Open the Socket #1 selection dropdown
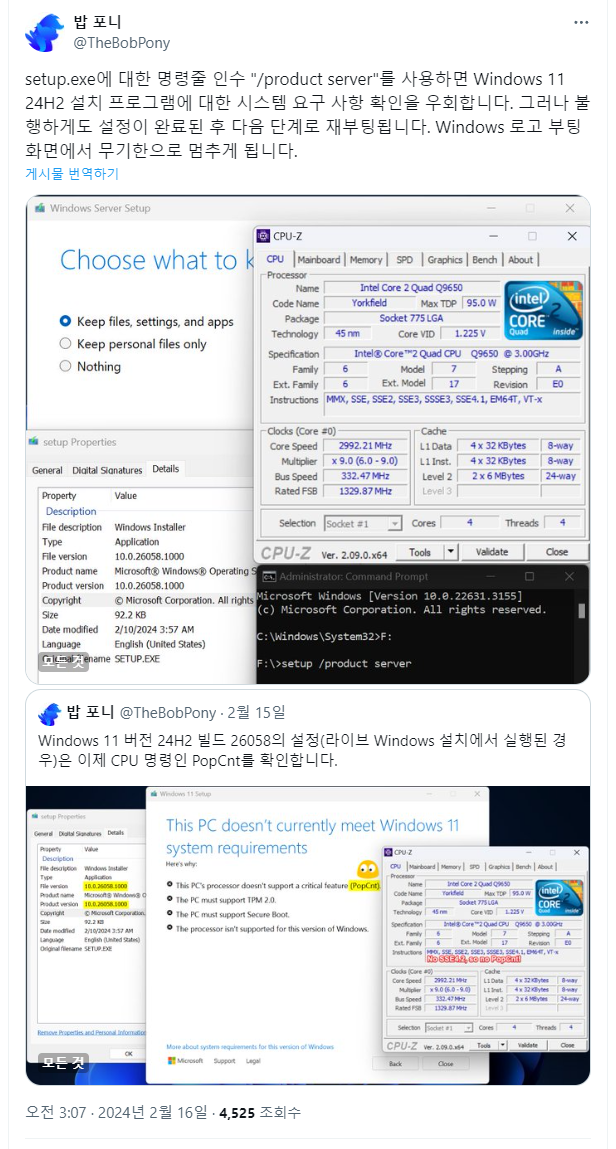 tap(363, 523)
